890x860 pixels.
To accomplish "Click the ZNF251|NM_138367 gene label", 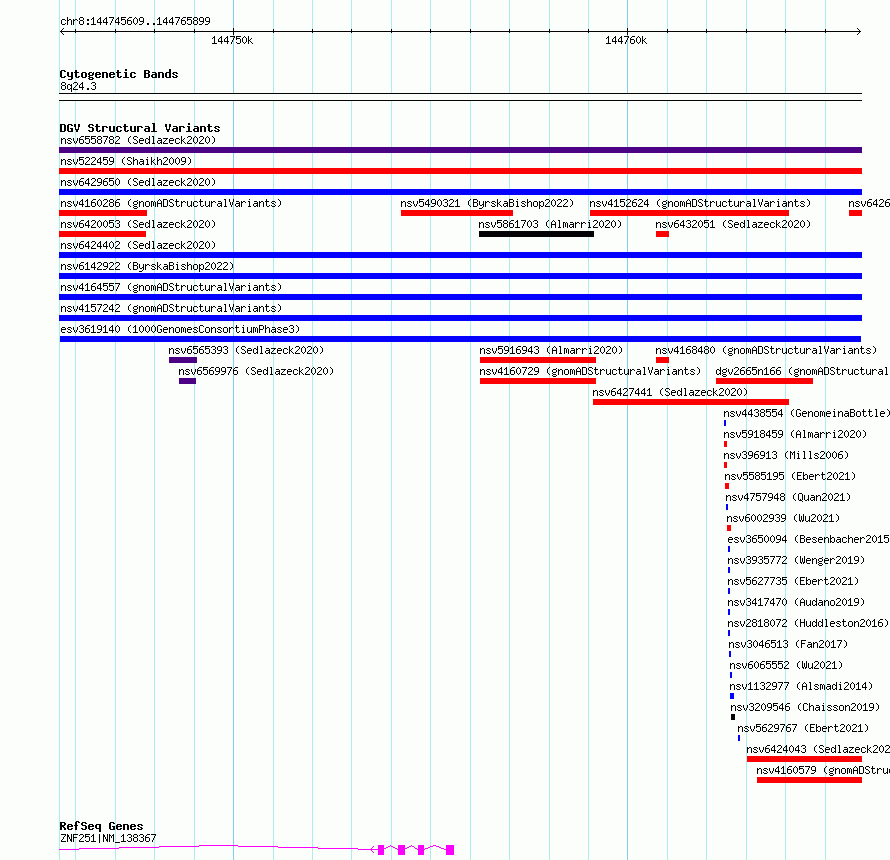I will tap(108, 838).
